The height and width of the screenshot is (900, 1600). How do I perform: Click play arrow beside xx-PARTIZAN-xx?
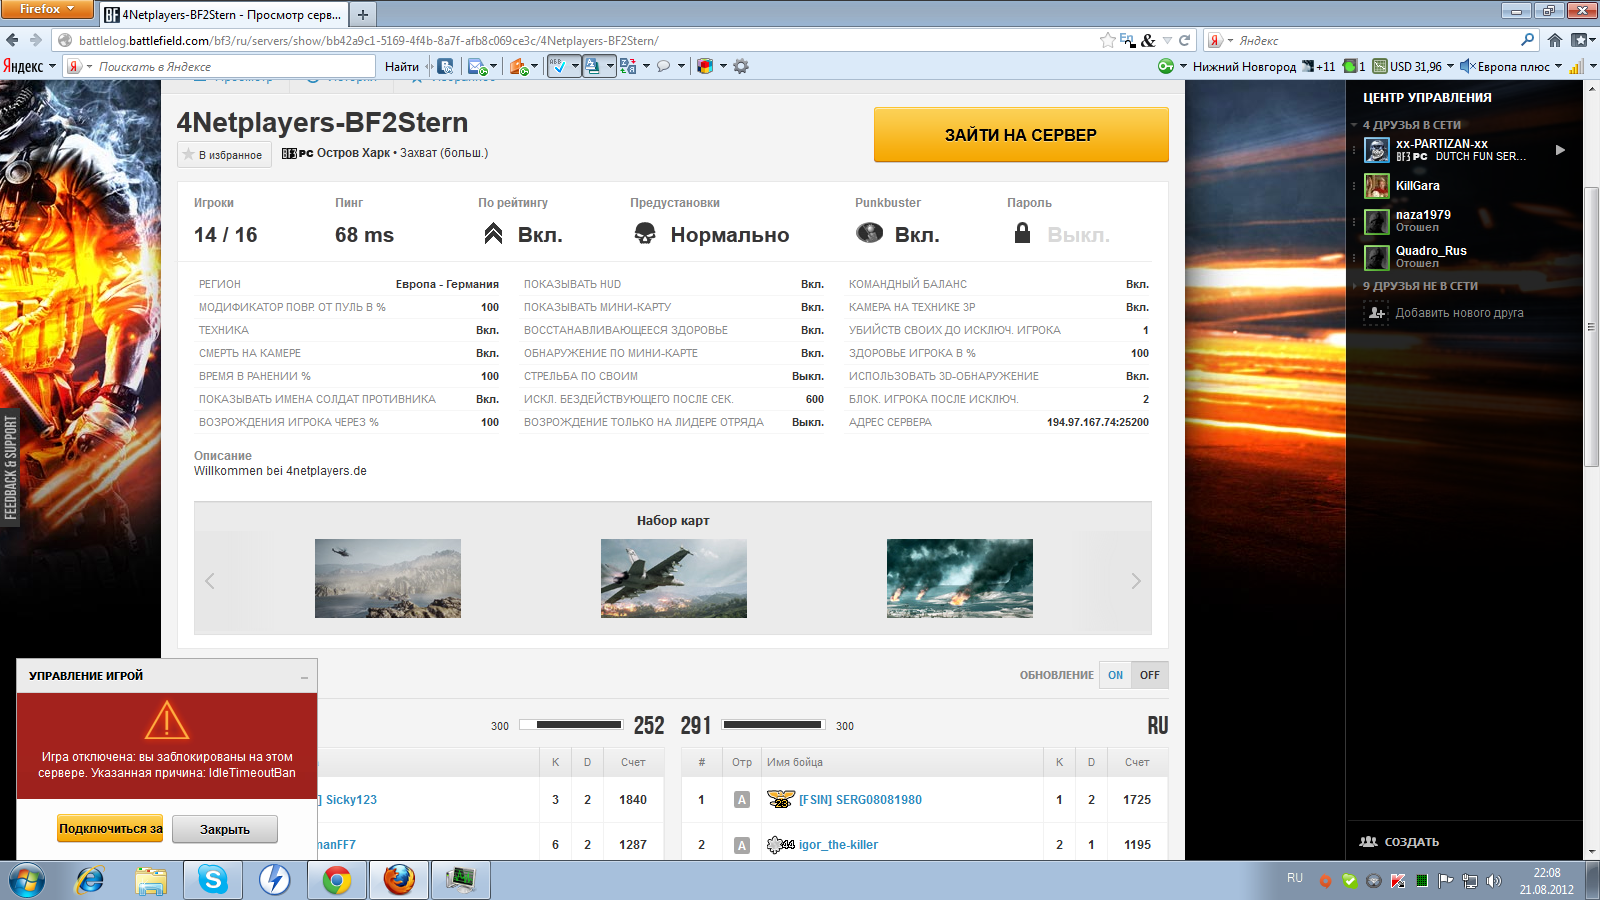1560,150
